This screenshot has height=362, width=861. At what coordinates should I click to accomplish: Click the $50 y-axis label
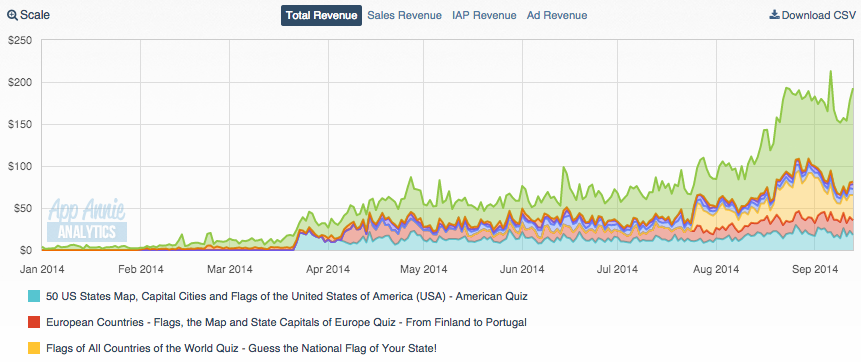(x=24, y=208)
